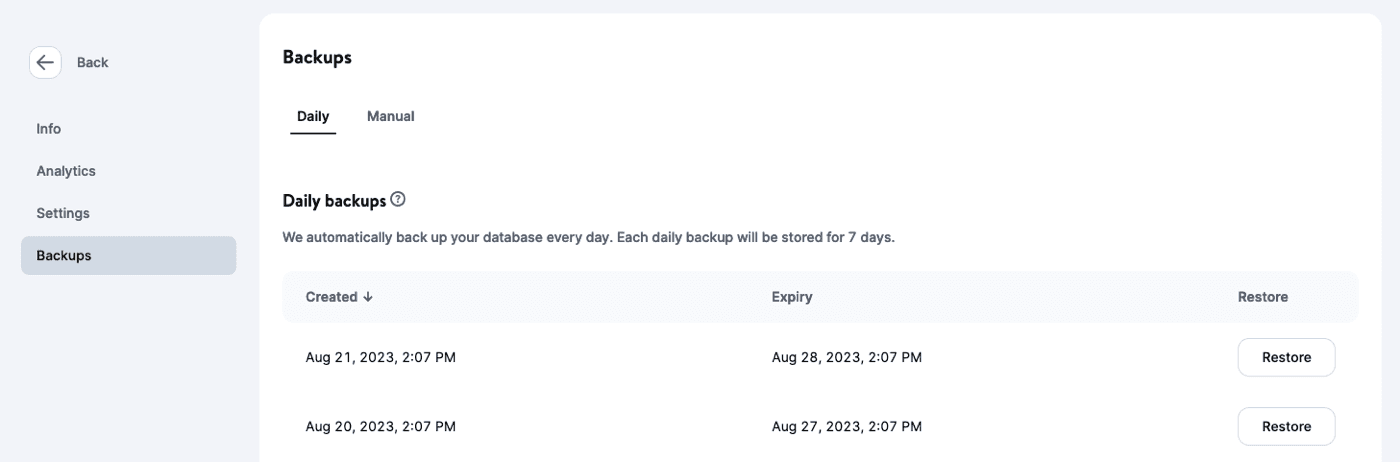Open the Info section in sidebar

click(x=49, y=129)
